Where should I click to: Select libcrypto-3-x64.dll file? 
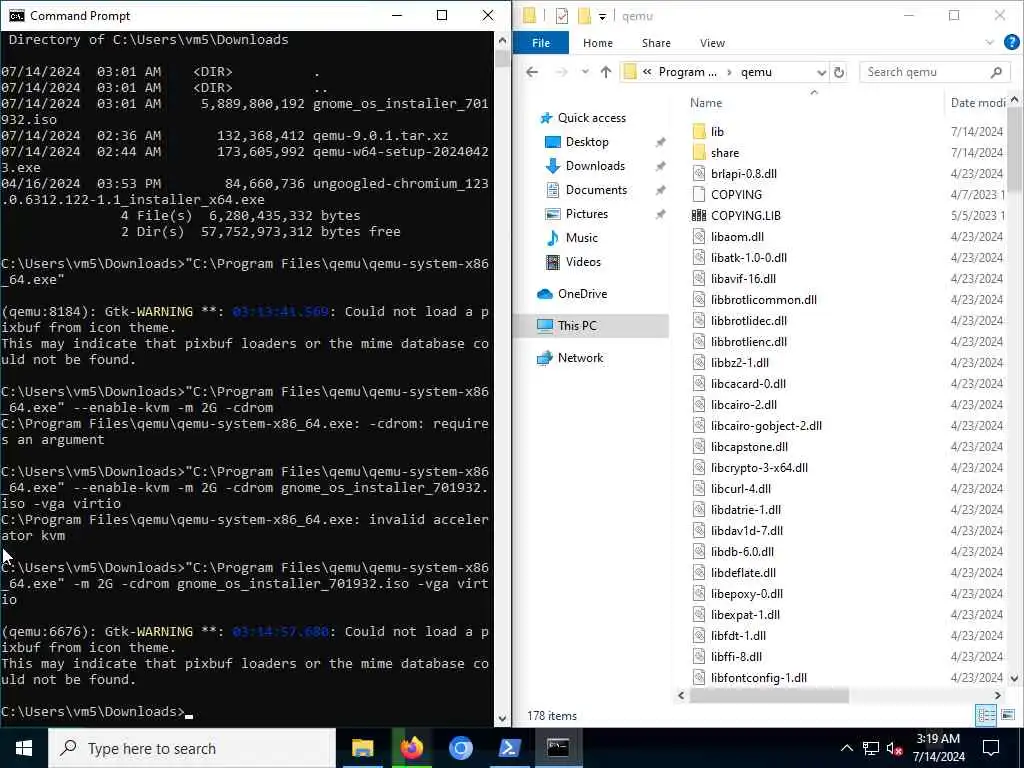pyautogui.click(x=759, y=468)
